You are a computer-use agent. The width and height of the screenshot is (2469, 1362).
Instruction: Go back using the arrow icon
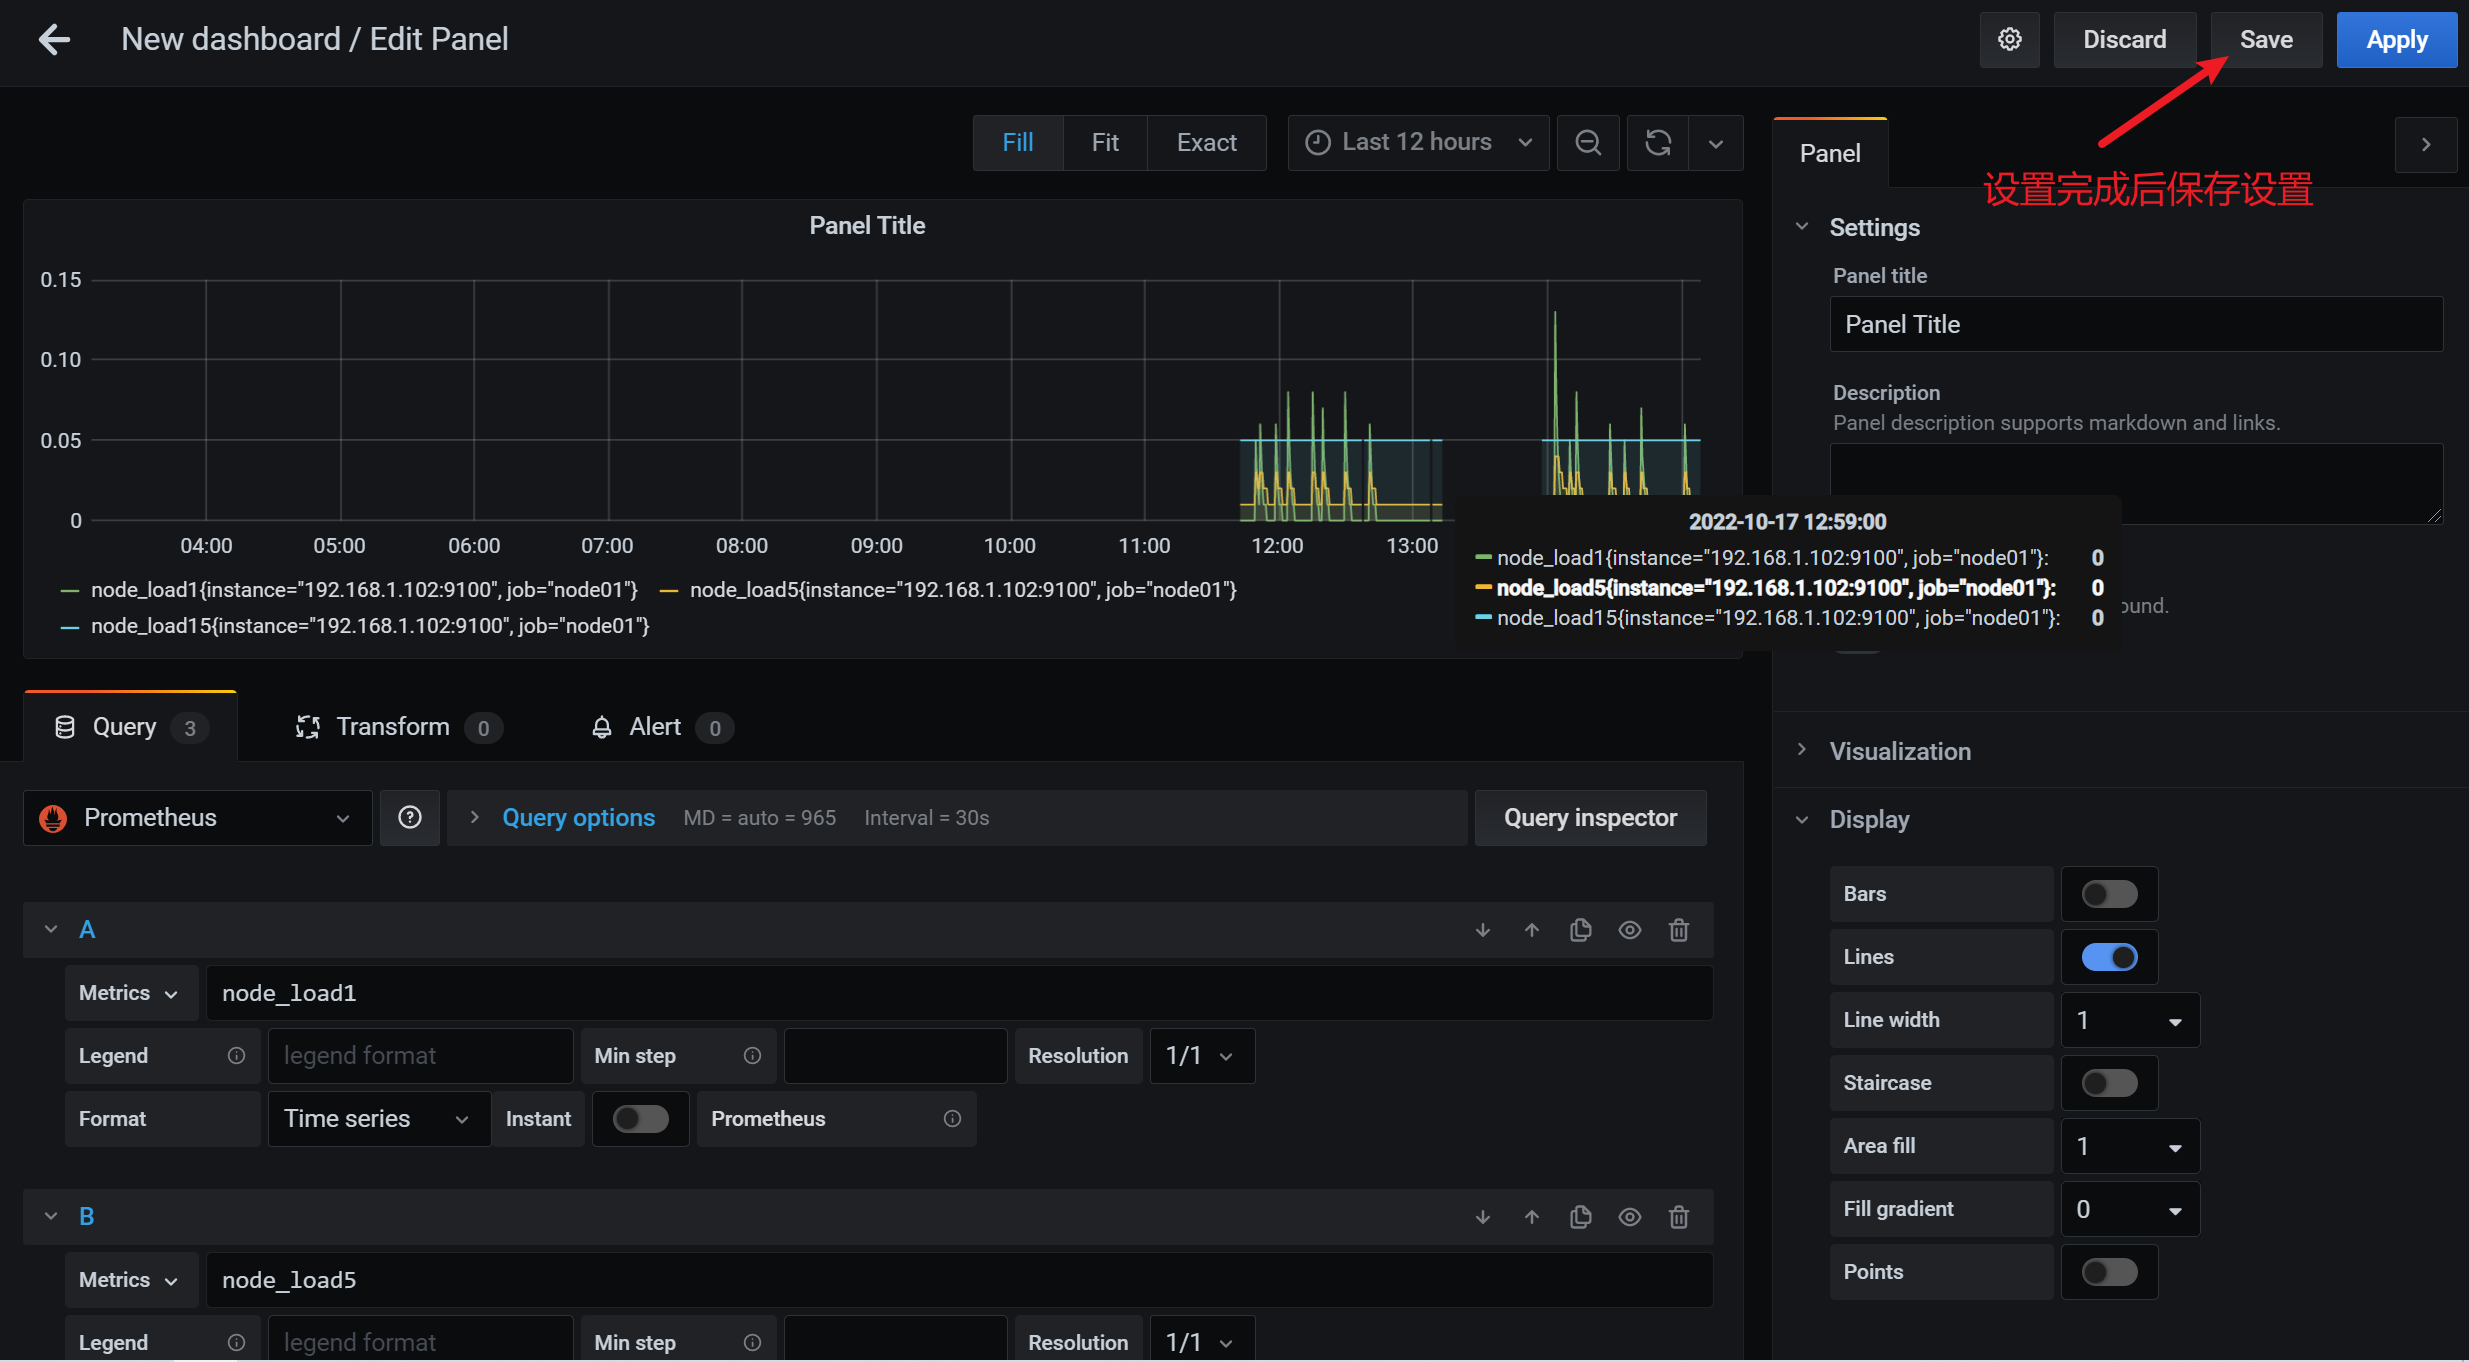54,40
